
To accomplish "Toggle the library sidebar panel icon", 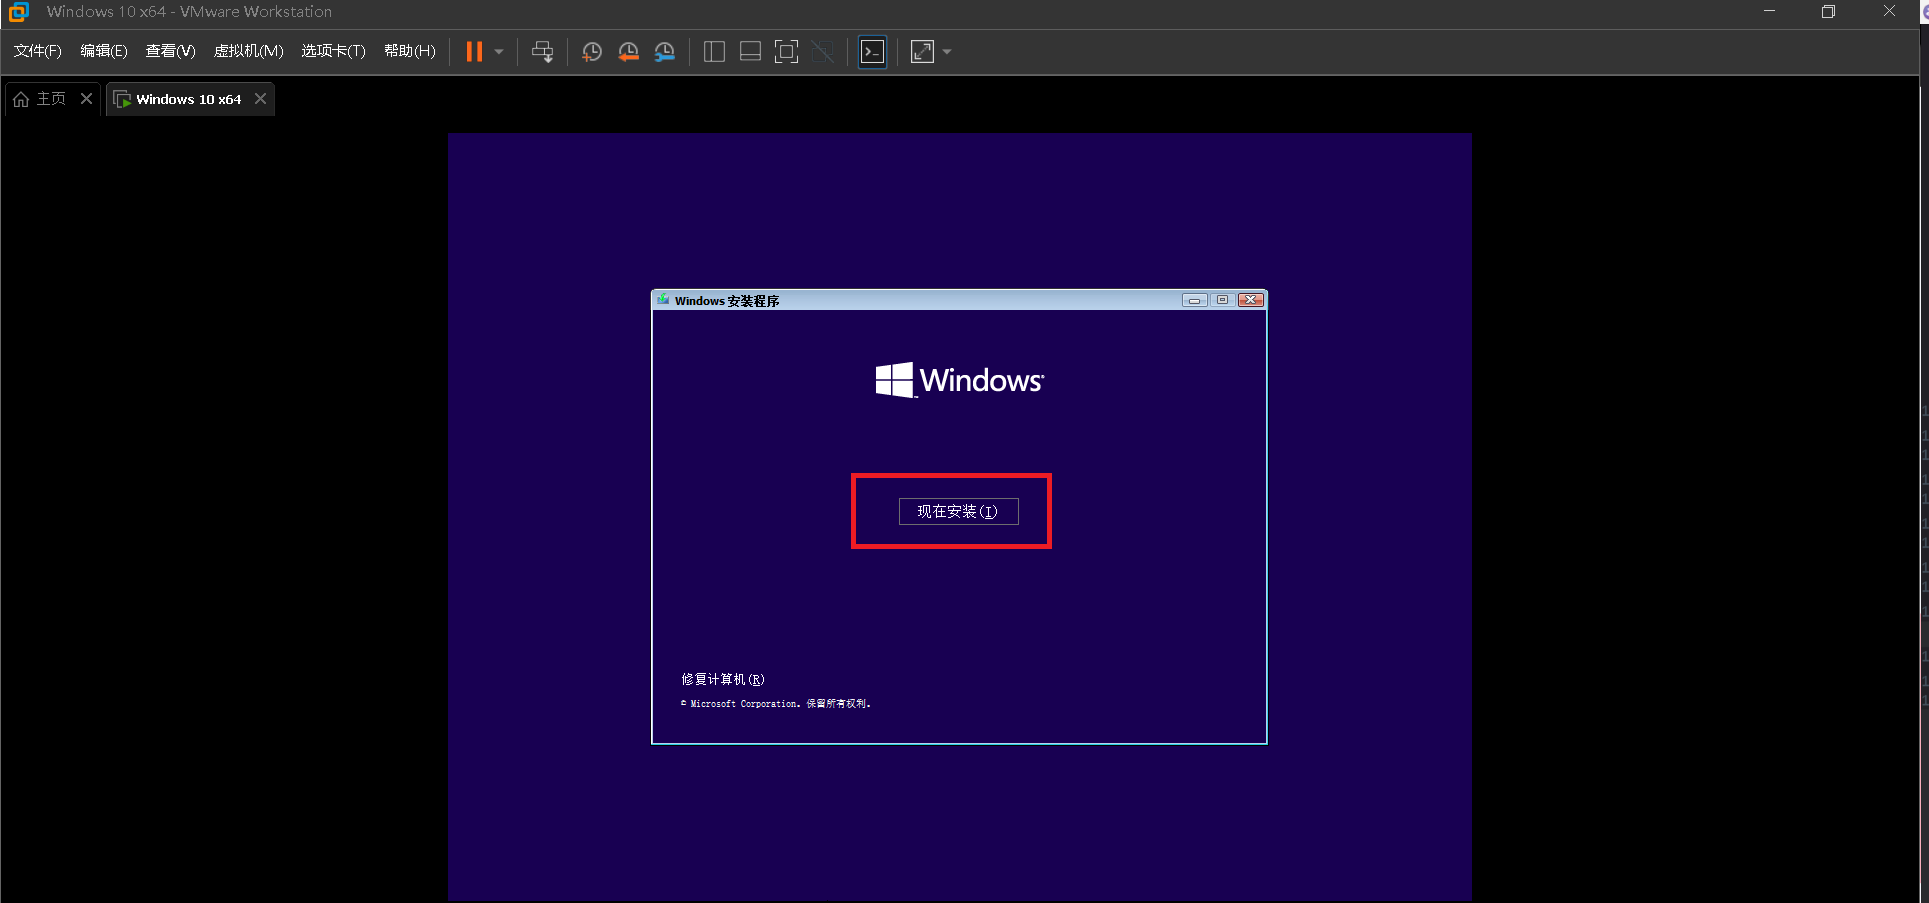I will [714, 52].
